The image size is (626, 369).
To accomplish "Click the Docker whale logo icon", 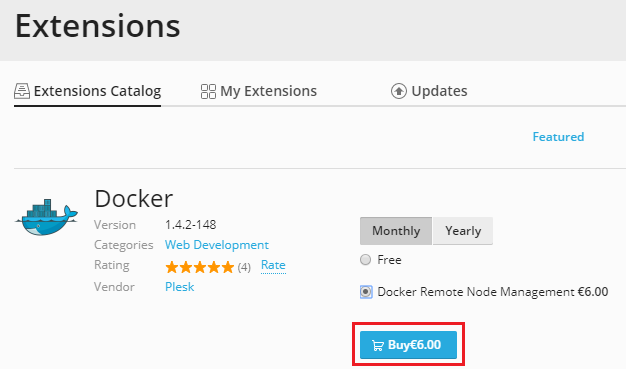I will (x=47, y=217).
